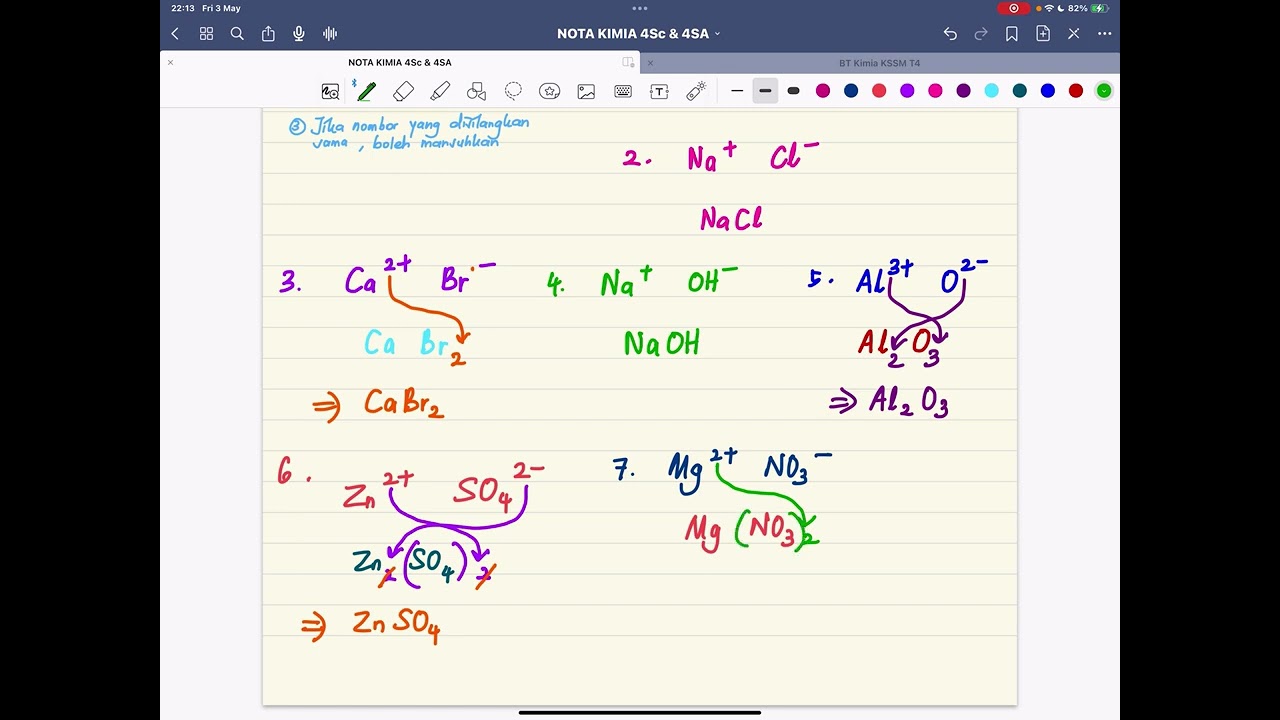This screenshot has height=720, width=1280.
Task: Select the green pen tool
Action: [366, 91]
